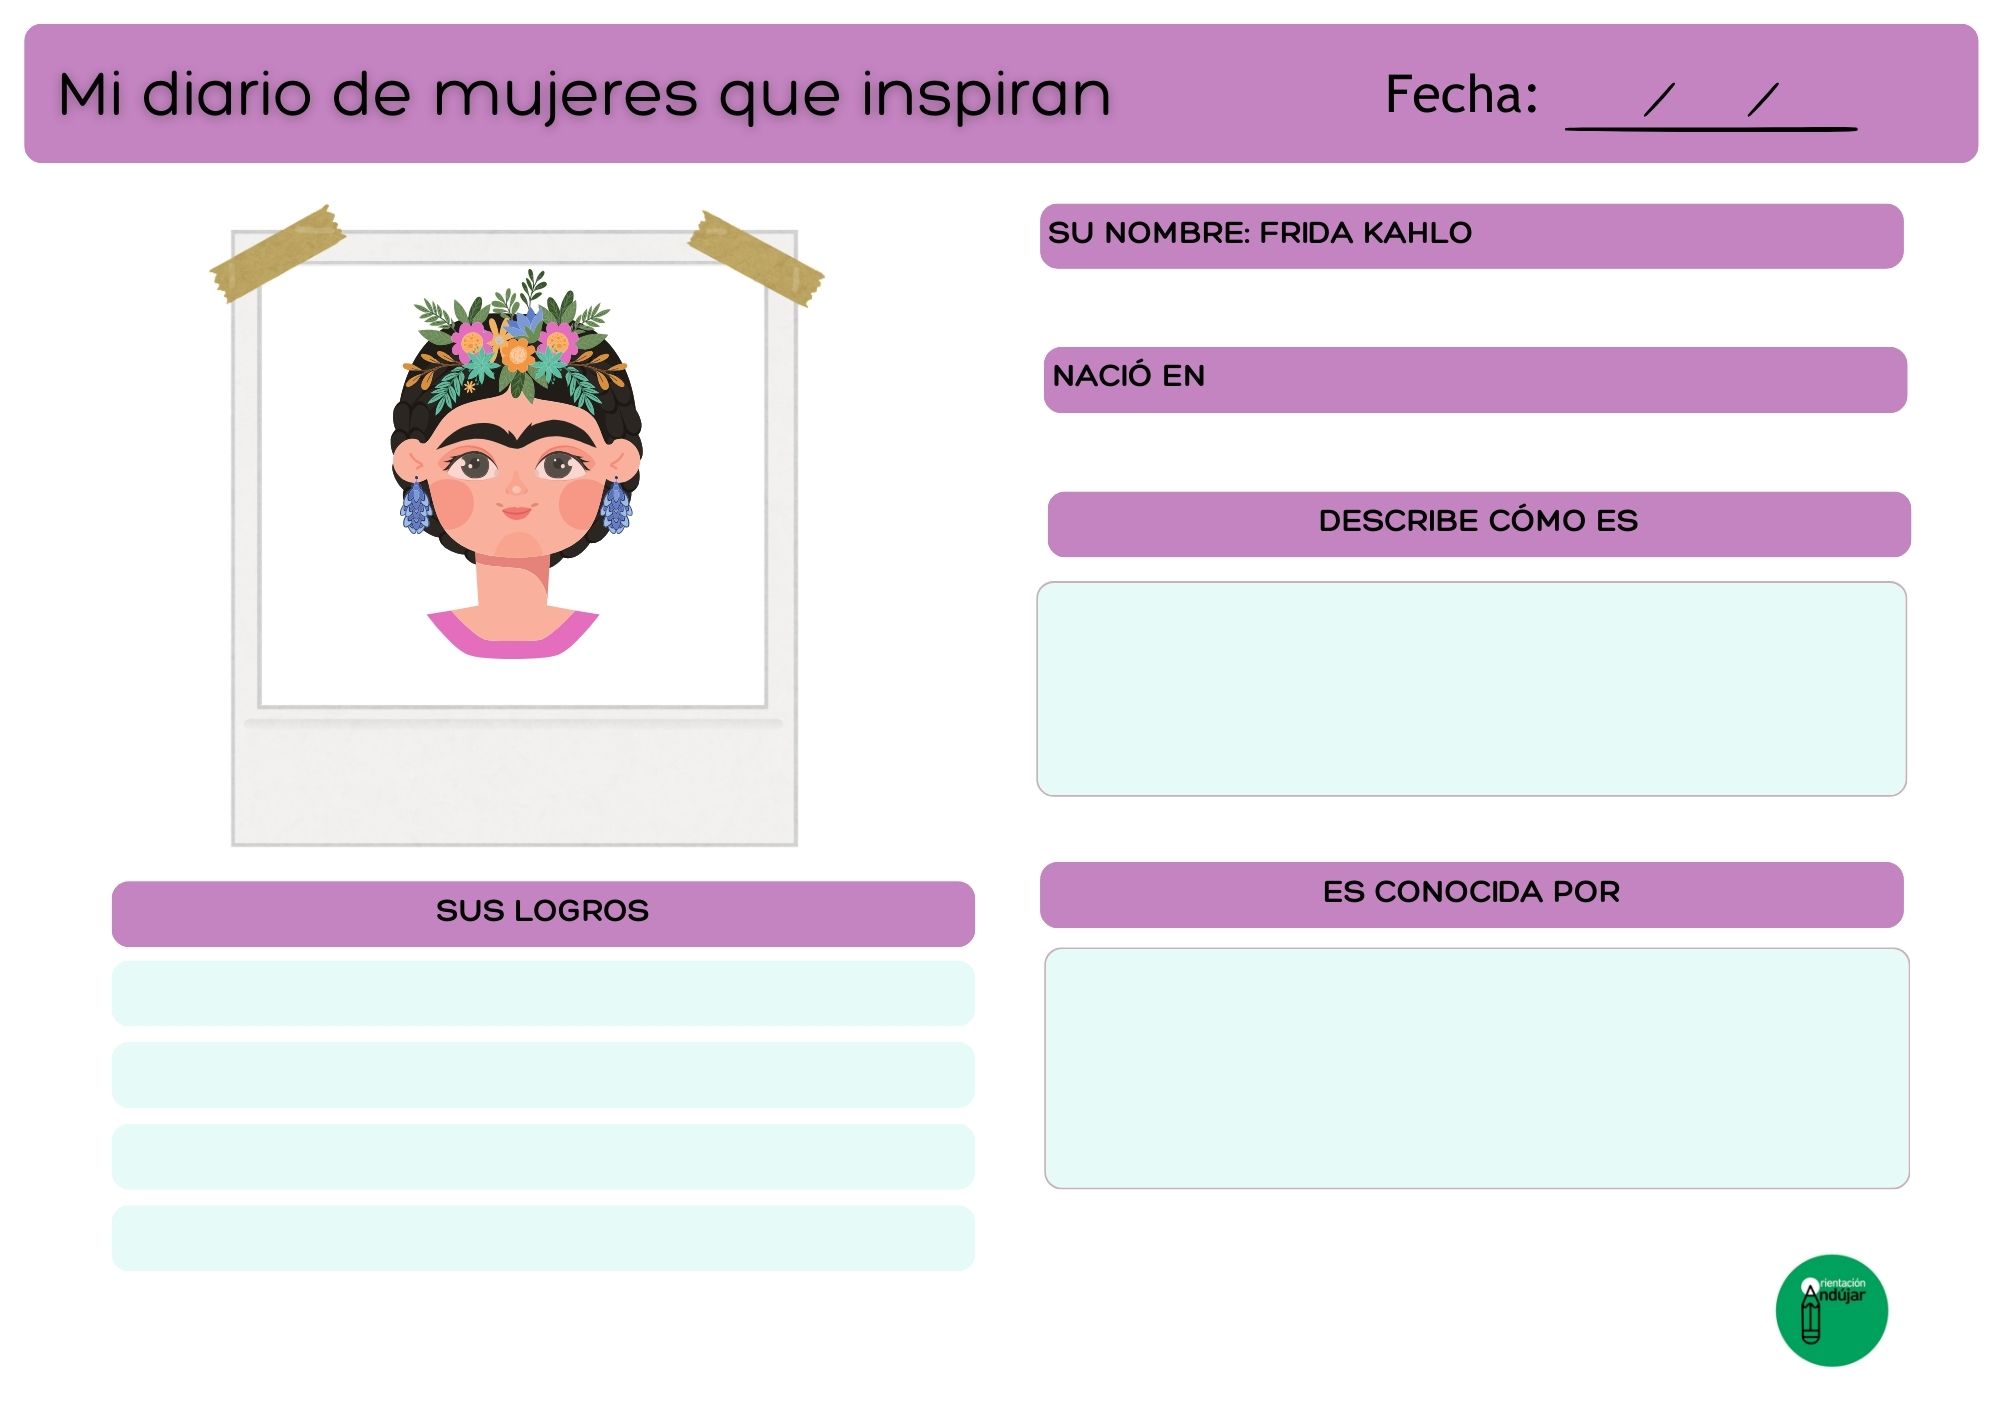The height and width of the screenshot is (1414, 2000).
Task: Click the first line under SUS LOGROS
Action: (543, 993)
